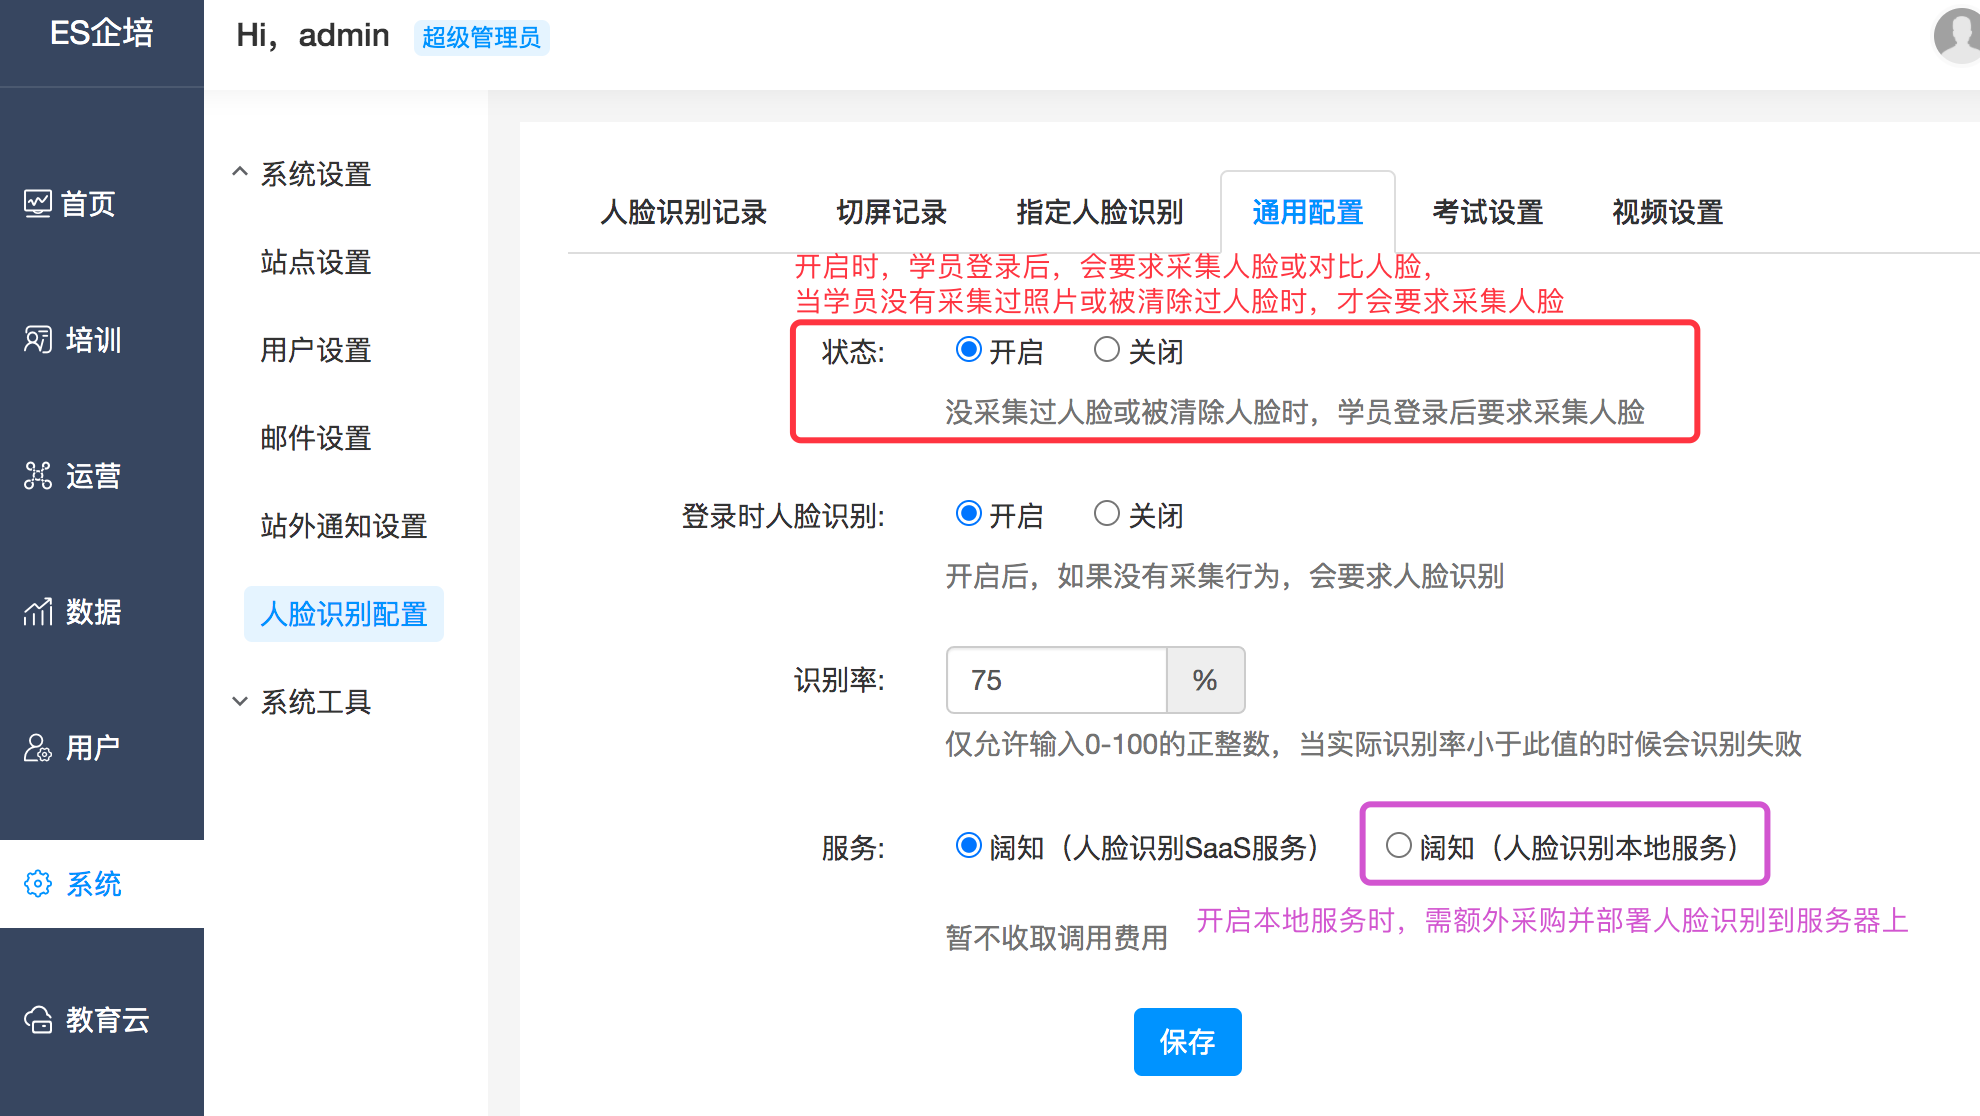Click the 首页 home icon in sidebar
Image resolution: width=1980 pixels, height=1116 pixels.
pos(38,204)
